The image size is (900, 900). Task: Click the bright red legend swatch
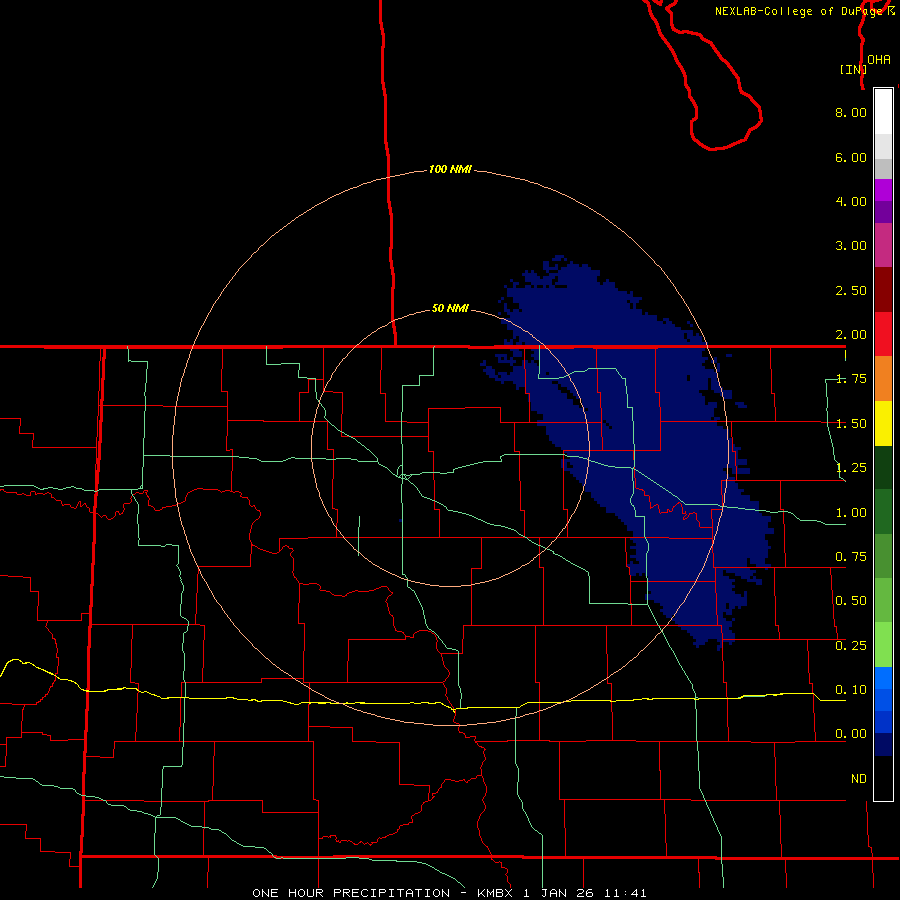[883, 334]
